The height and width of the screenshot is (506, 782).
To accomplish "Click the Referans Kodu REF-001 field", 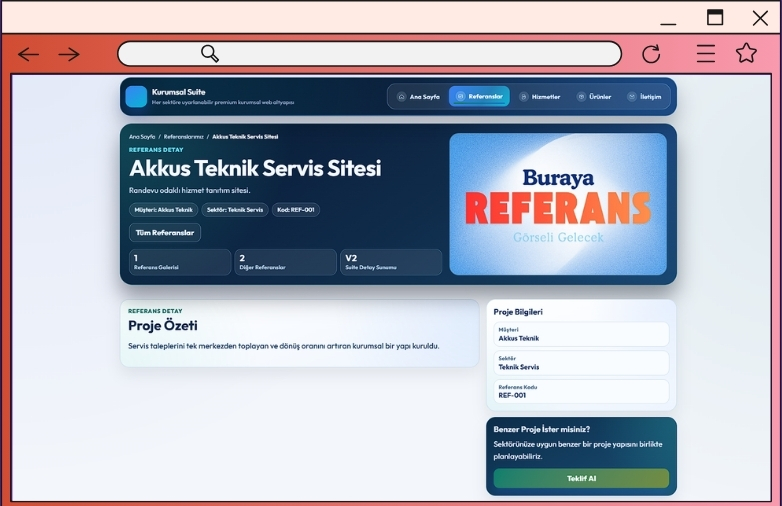I will (581, 391).
